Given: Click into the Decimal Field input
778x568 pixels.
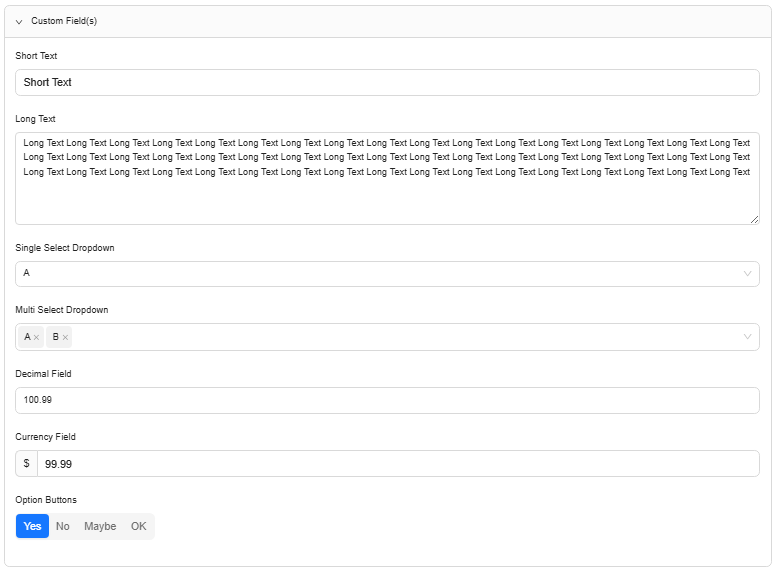Looking at the screenshot, I should coord(387,400).
